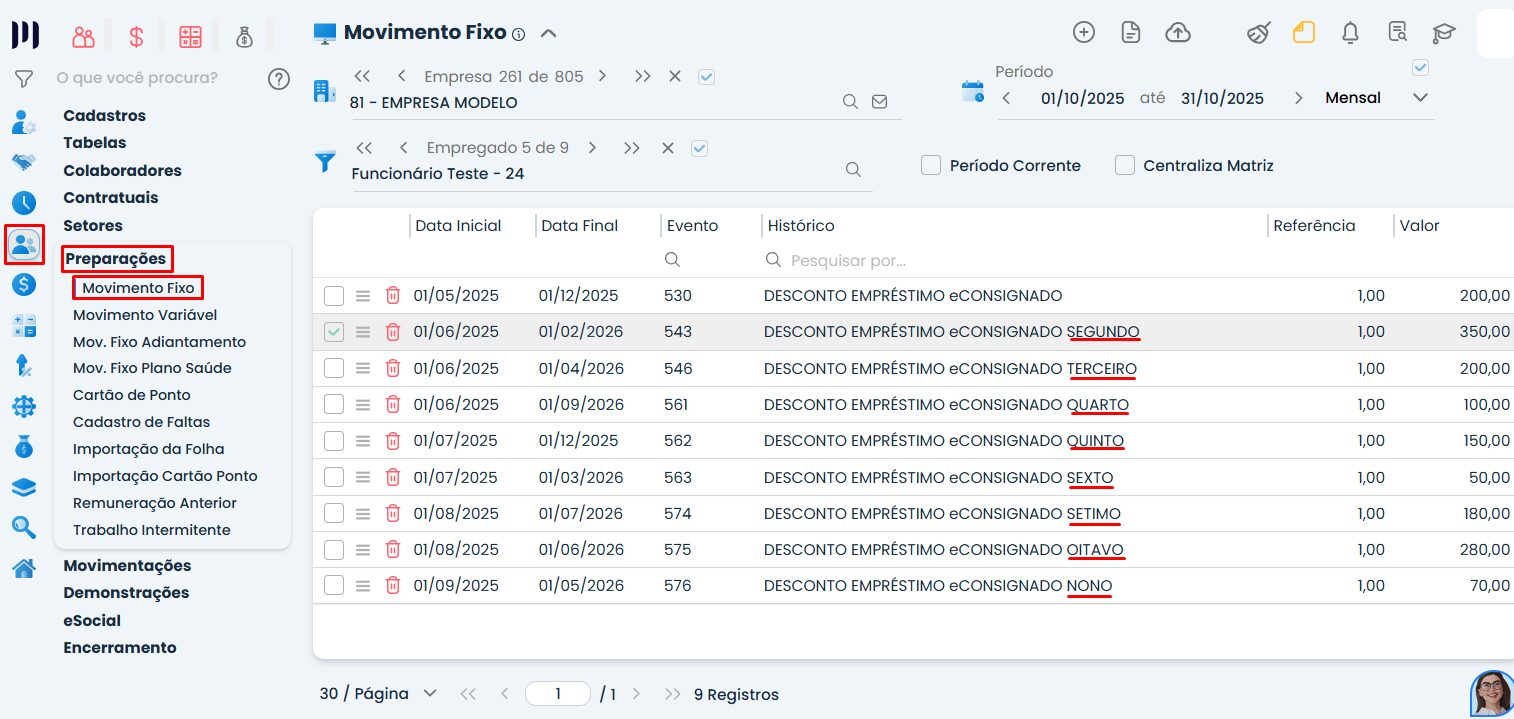Toggle the Centraliza Matriz checkbox
Viewport: 1514px width, 719px height.
(1125, 166)
